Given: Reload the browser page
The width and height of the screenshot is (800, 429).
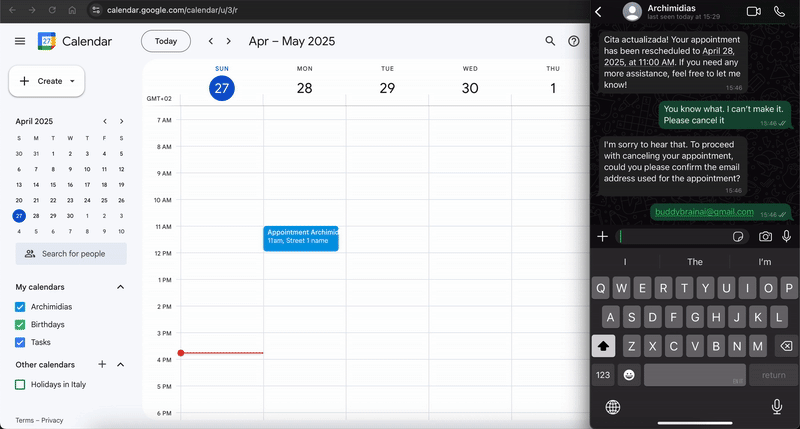Looking at the screenshot, I should point(52,10).
